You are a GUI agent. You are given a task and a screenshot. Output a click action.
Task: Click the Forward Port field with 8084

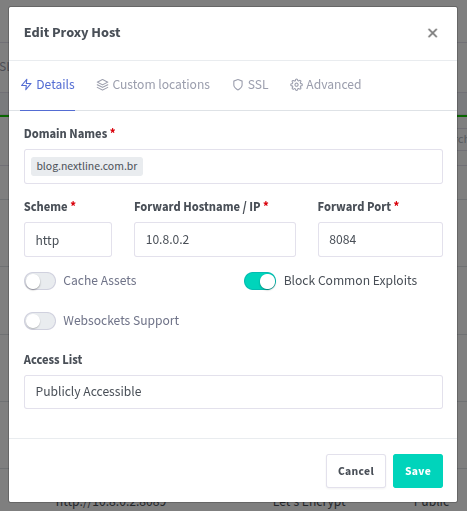(380, 240)
